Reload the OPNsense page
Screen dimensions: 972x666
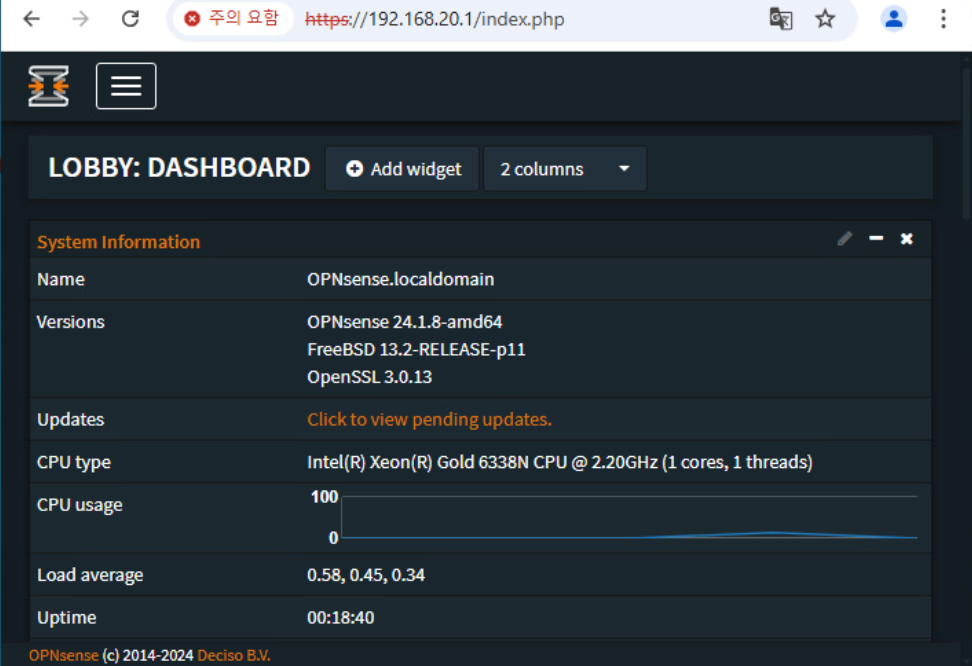coord(130,19)
